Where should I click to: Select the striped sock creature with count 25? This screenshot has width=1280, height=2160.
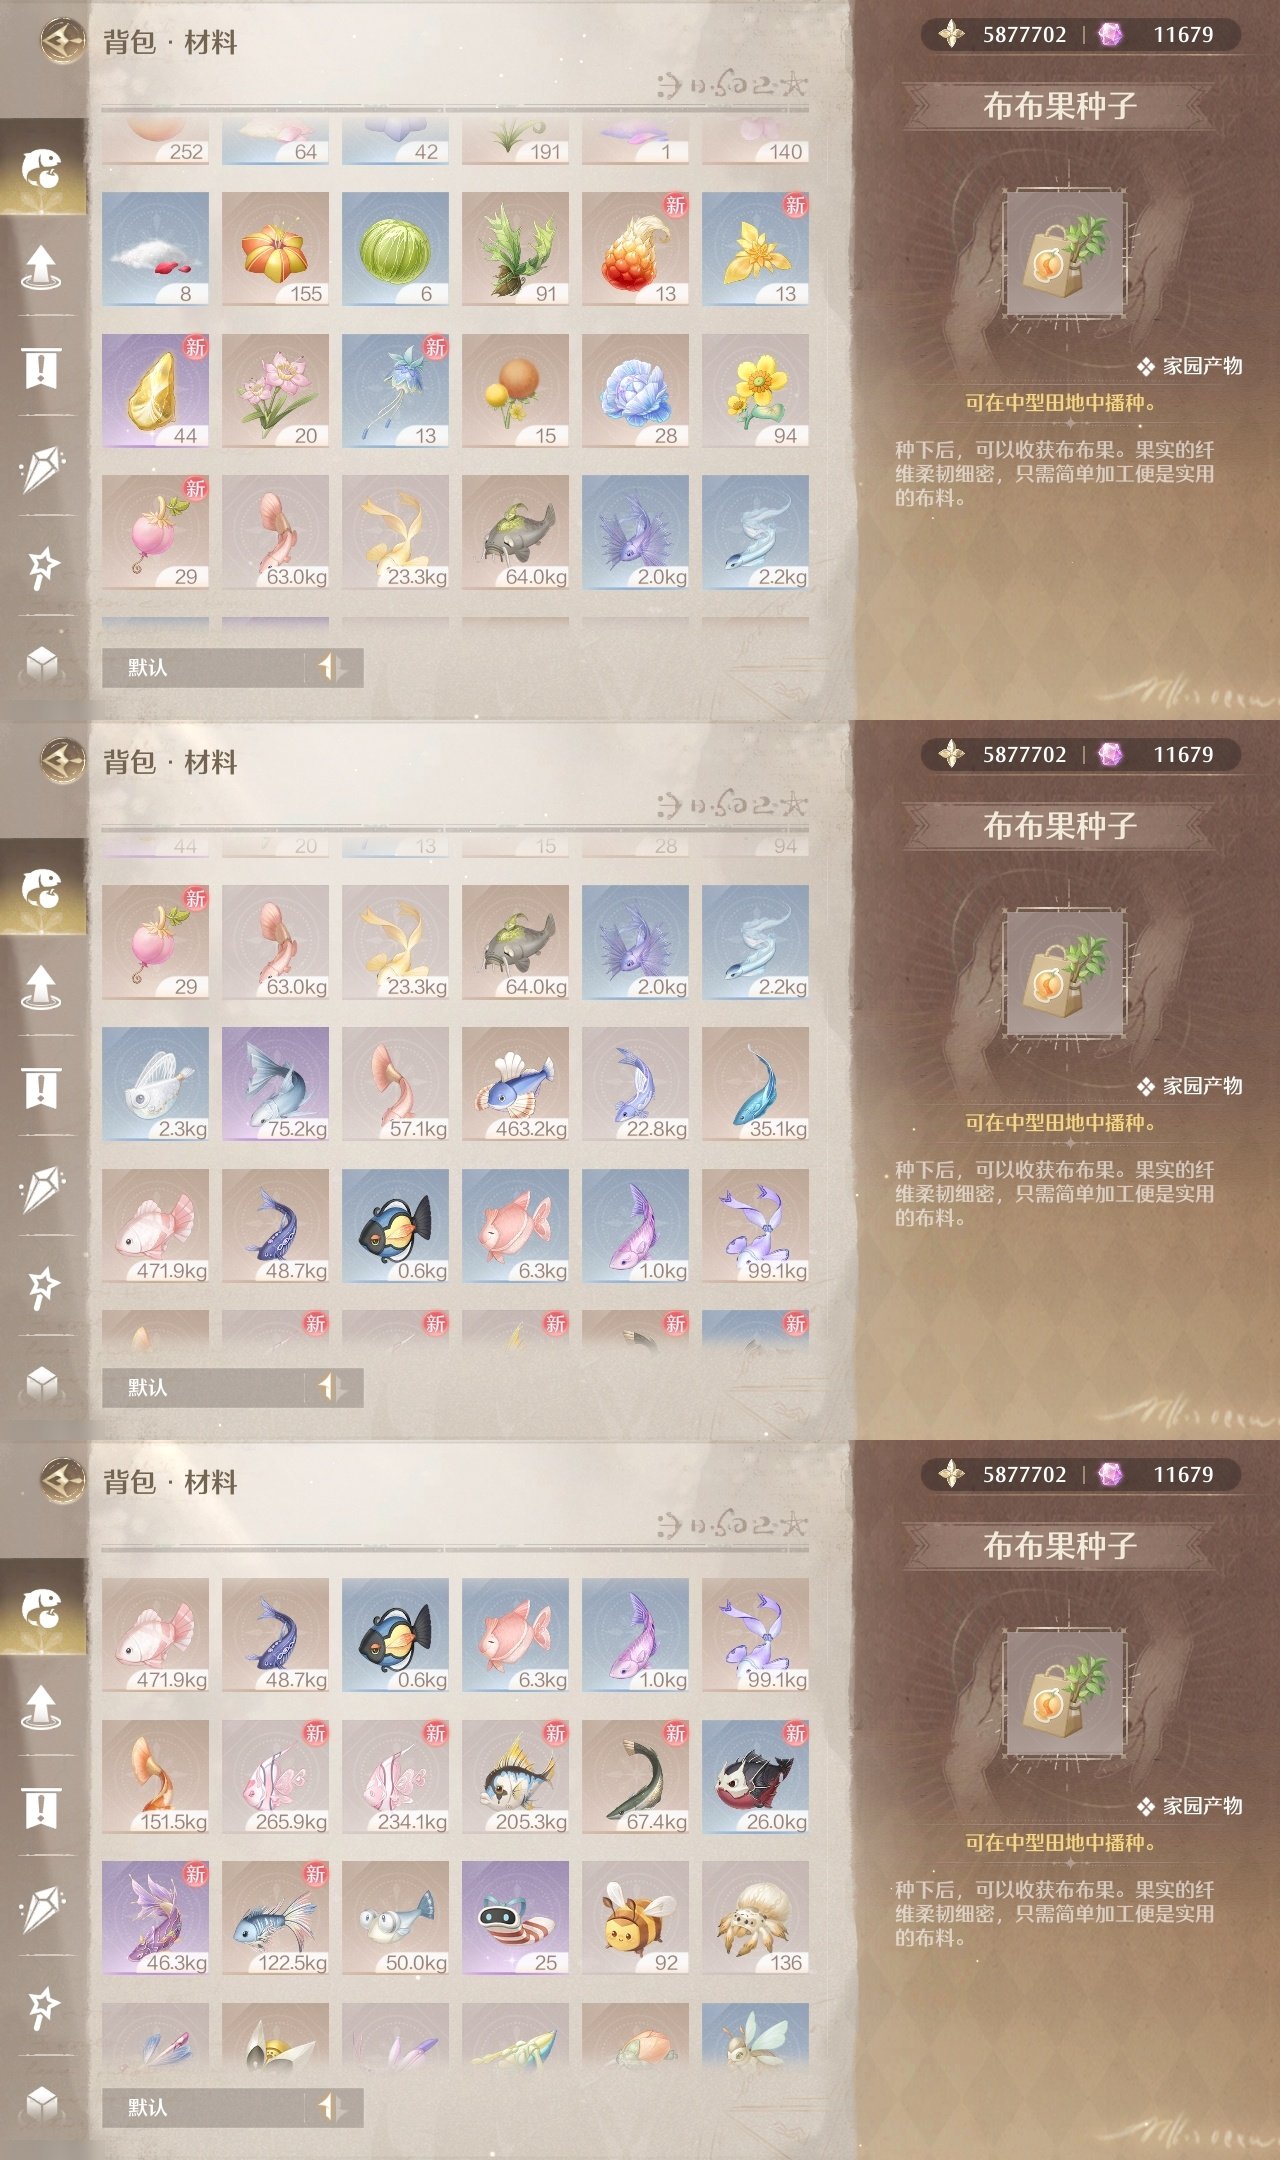515,1918
